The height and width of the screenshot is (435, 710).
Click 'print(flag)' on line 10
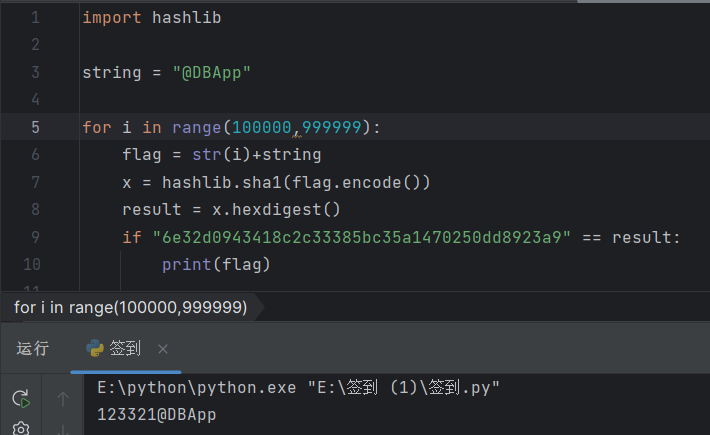point(216,264)
